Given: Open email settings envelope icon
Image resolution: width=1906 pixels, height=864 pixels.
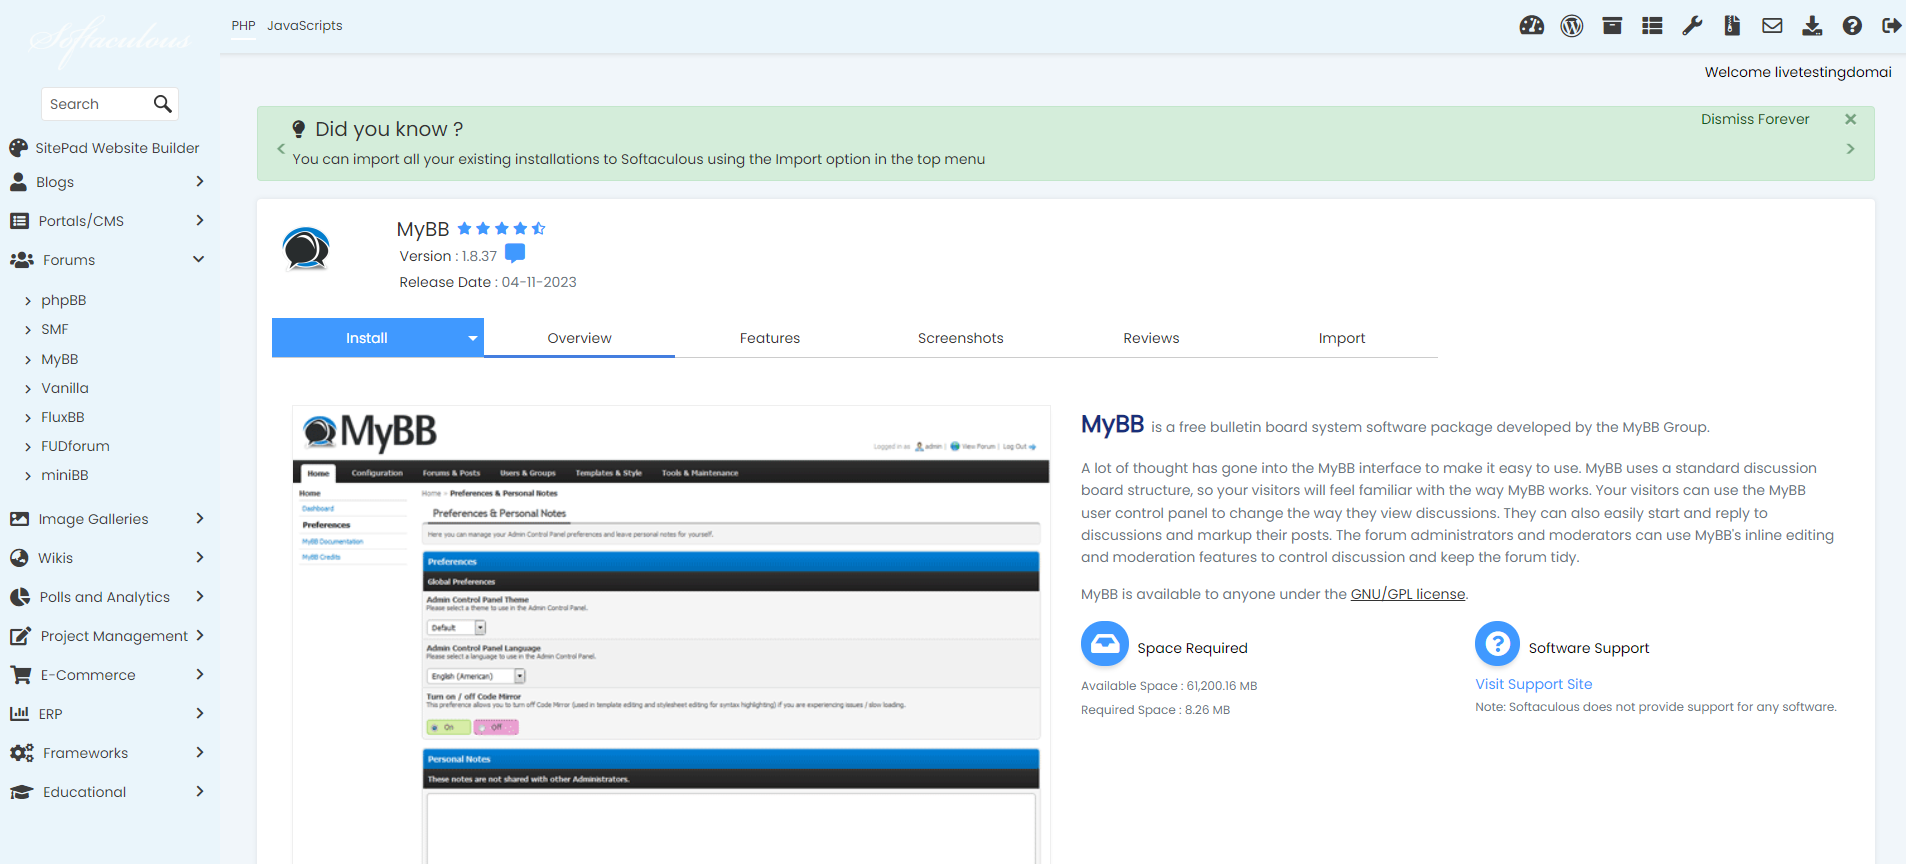Looking at the screenshot, I should [x=1772, y=26].
